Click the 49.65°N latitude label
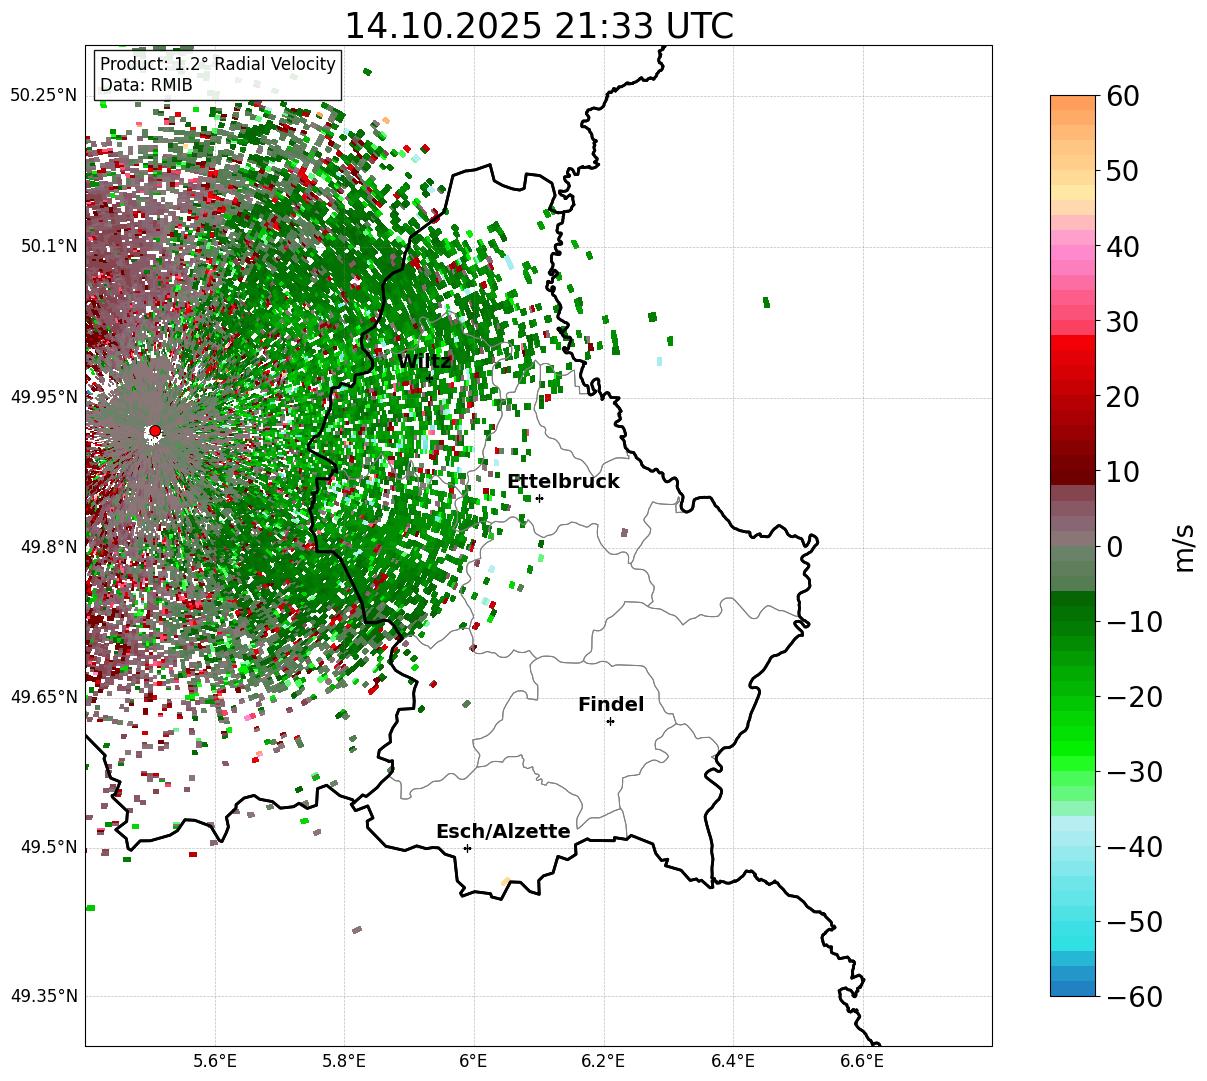Screen dimensions: 1207x1081 click(x=44, y=697)
